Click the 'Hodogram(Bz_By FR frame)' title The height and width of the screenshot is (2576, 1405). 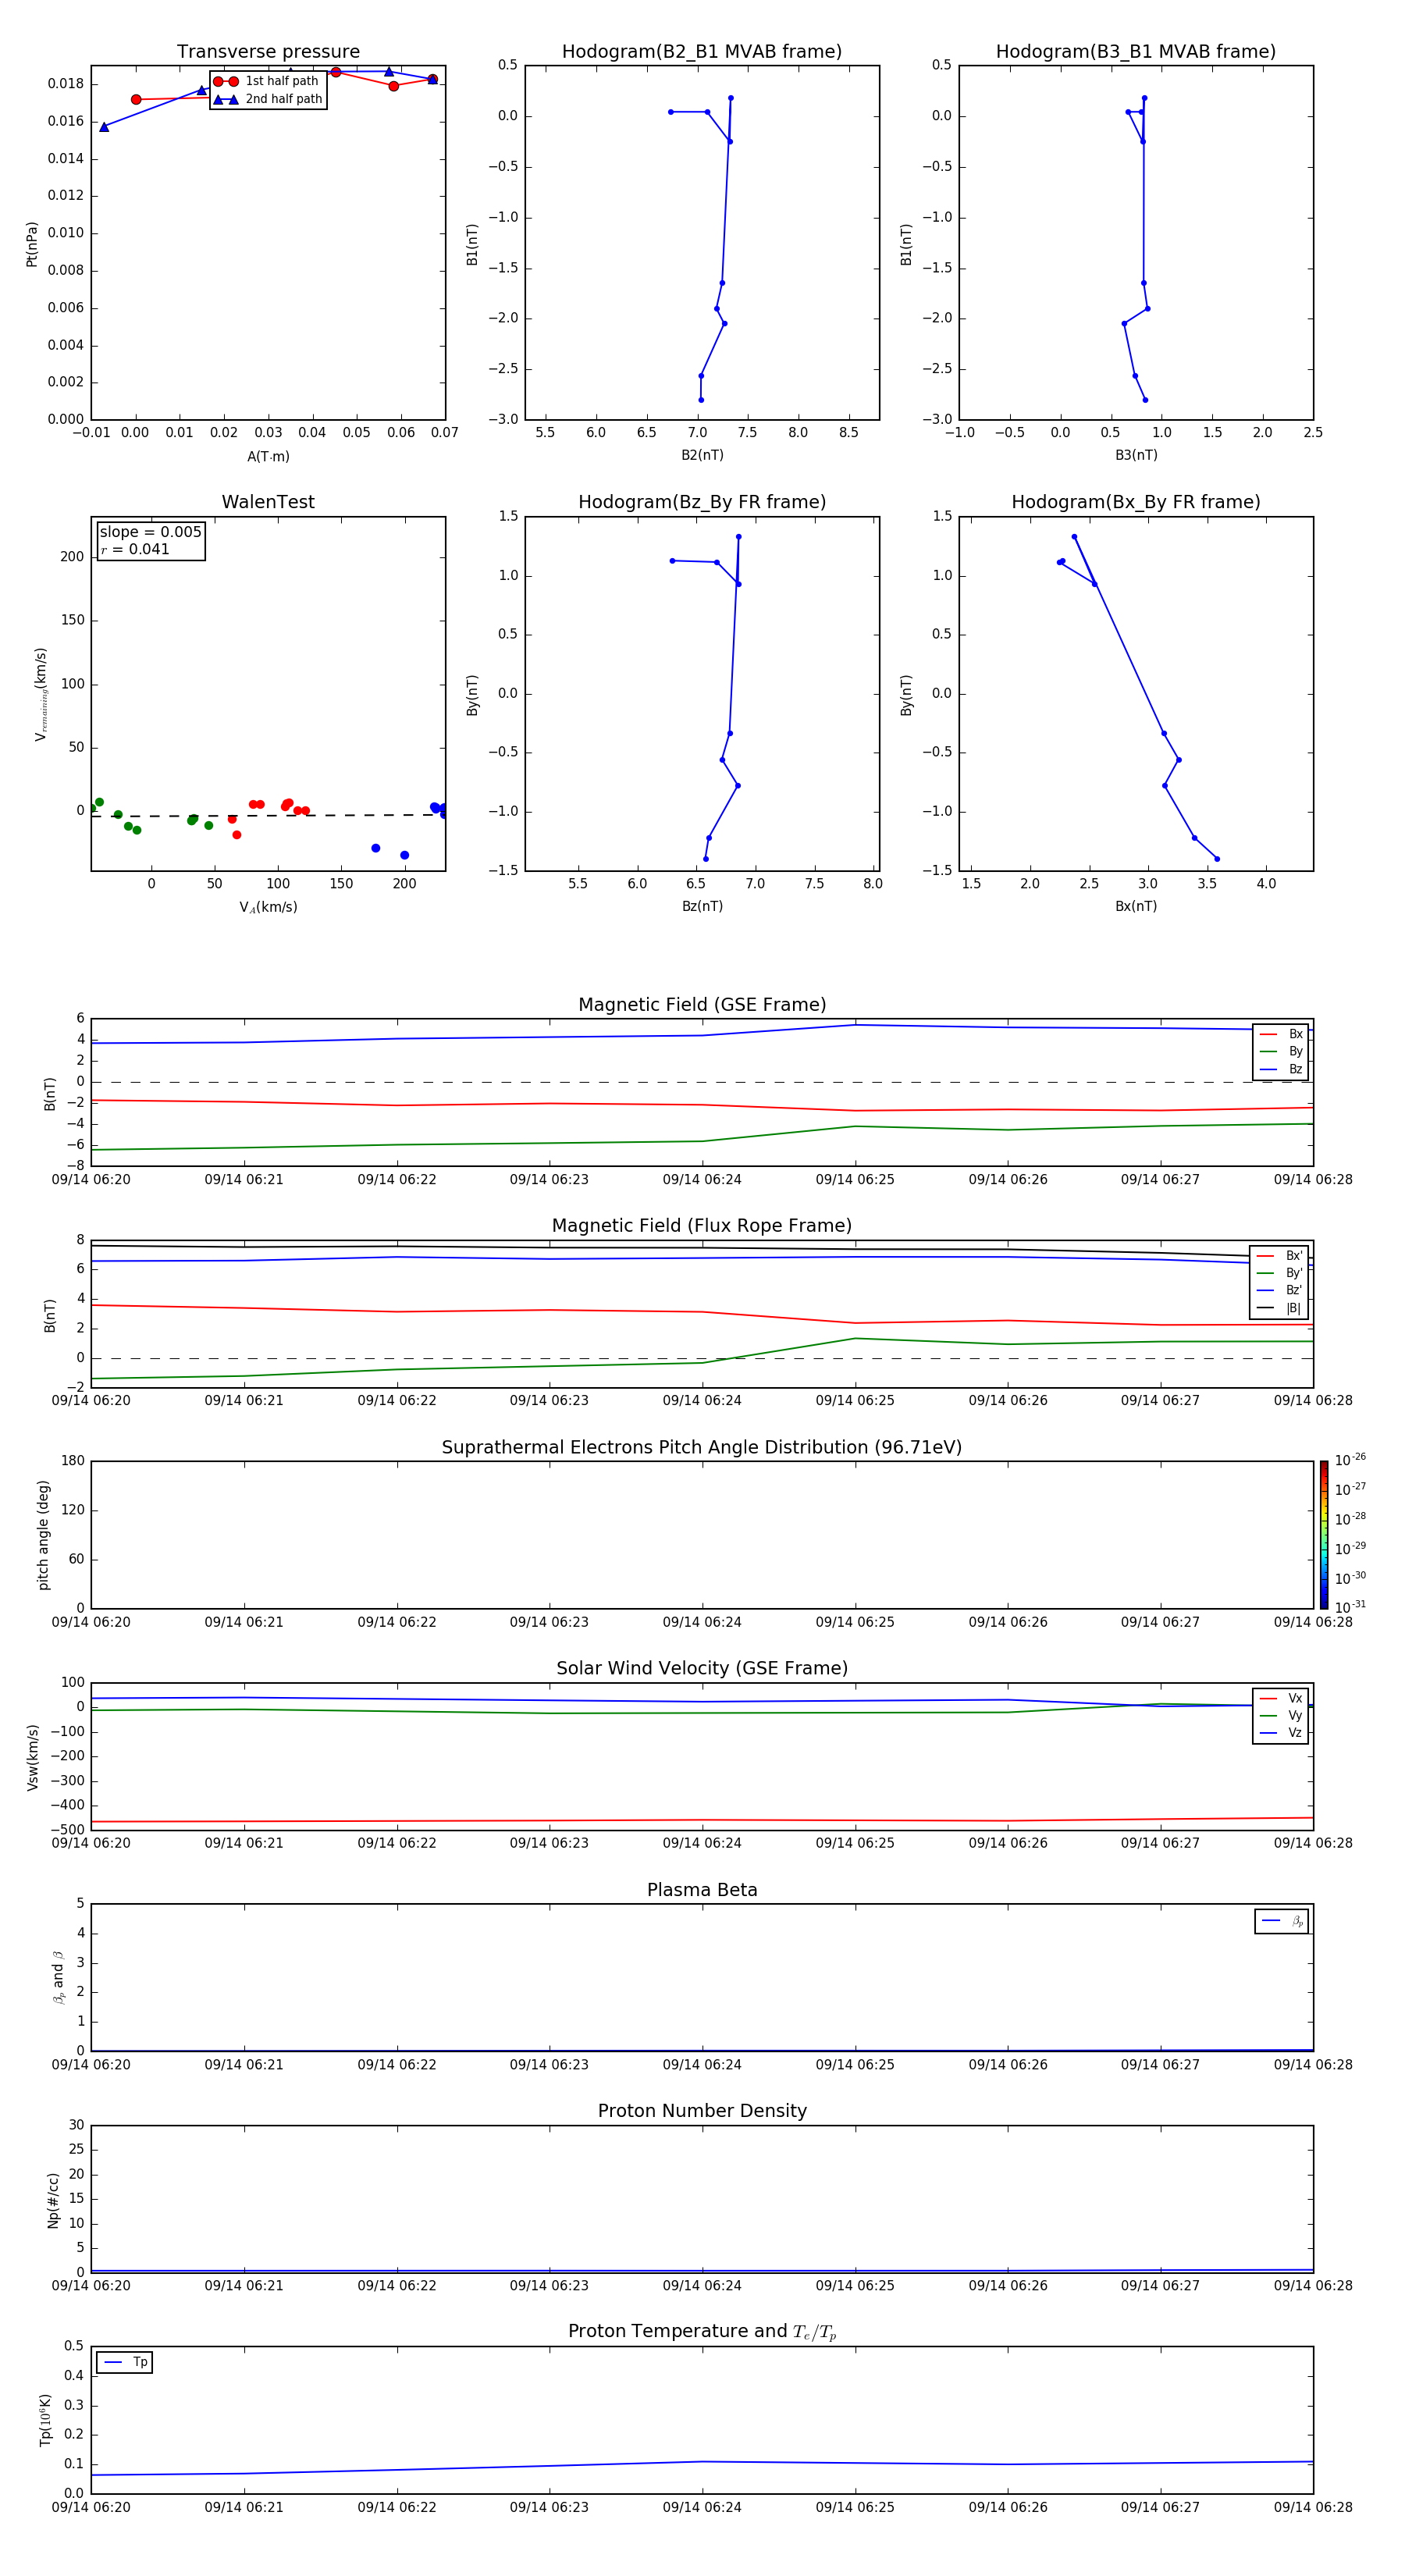(702, 502)
